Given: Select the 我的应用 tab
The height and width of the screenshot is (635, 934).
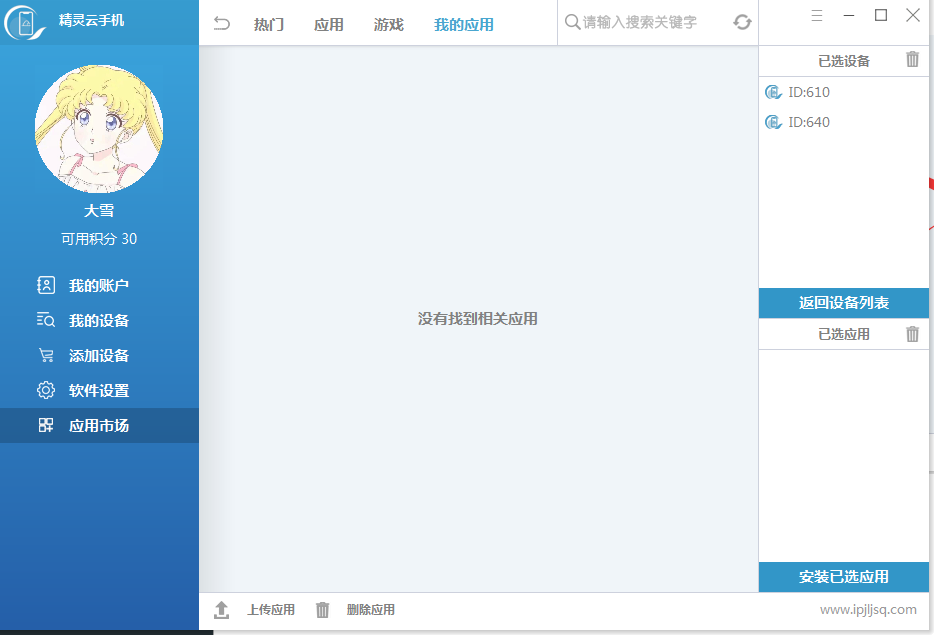Looking at the screenshot, I should click(x=463, y=24).
